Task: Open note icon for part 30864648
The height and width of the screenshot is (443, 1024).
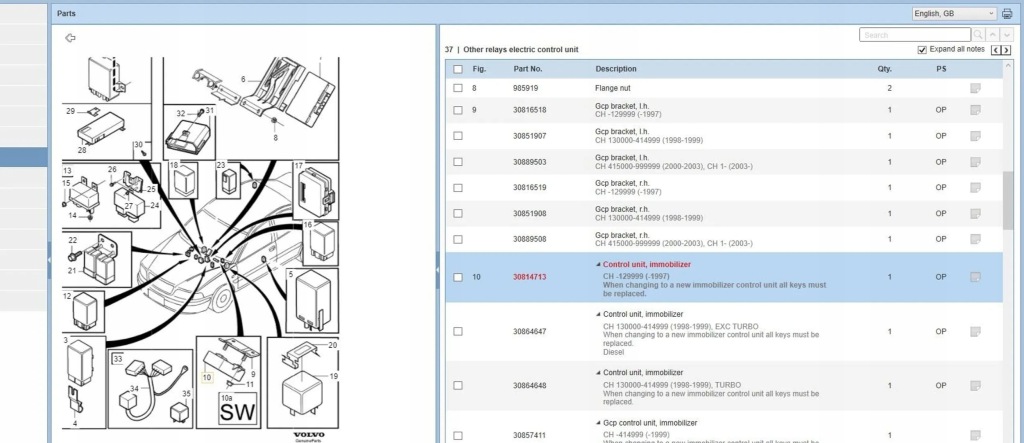Action: [x=976, y=386]
